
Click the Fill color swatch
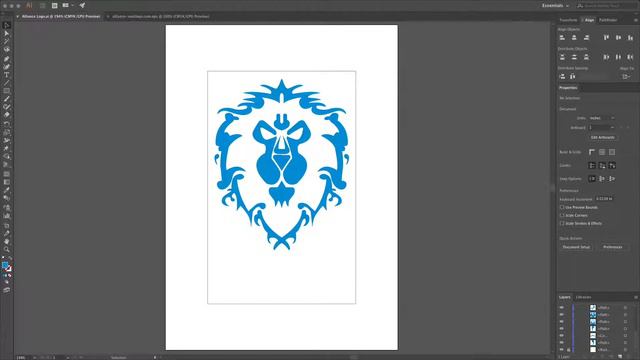pos(5,266)
